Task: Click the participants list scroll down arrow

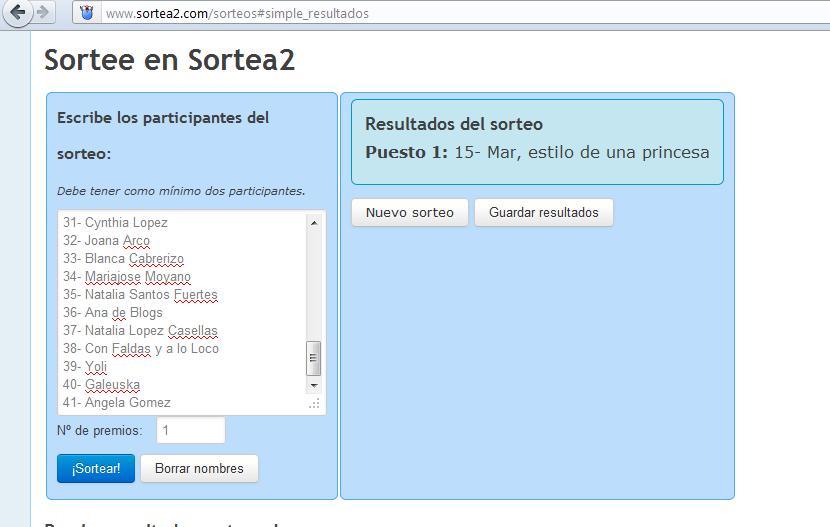Action: coord(314,385)
